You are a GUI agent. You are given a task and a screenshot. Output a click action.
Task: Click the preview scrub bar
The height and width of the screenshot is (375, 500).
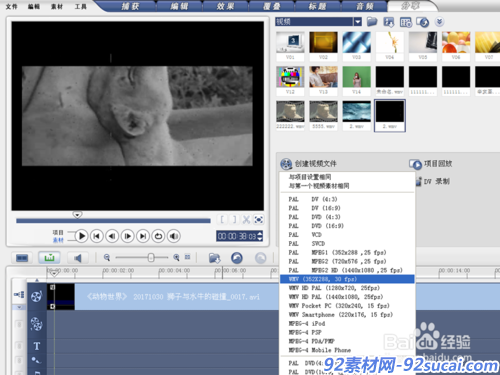113,221
